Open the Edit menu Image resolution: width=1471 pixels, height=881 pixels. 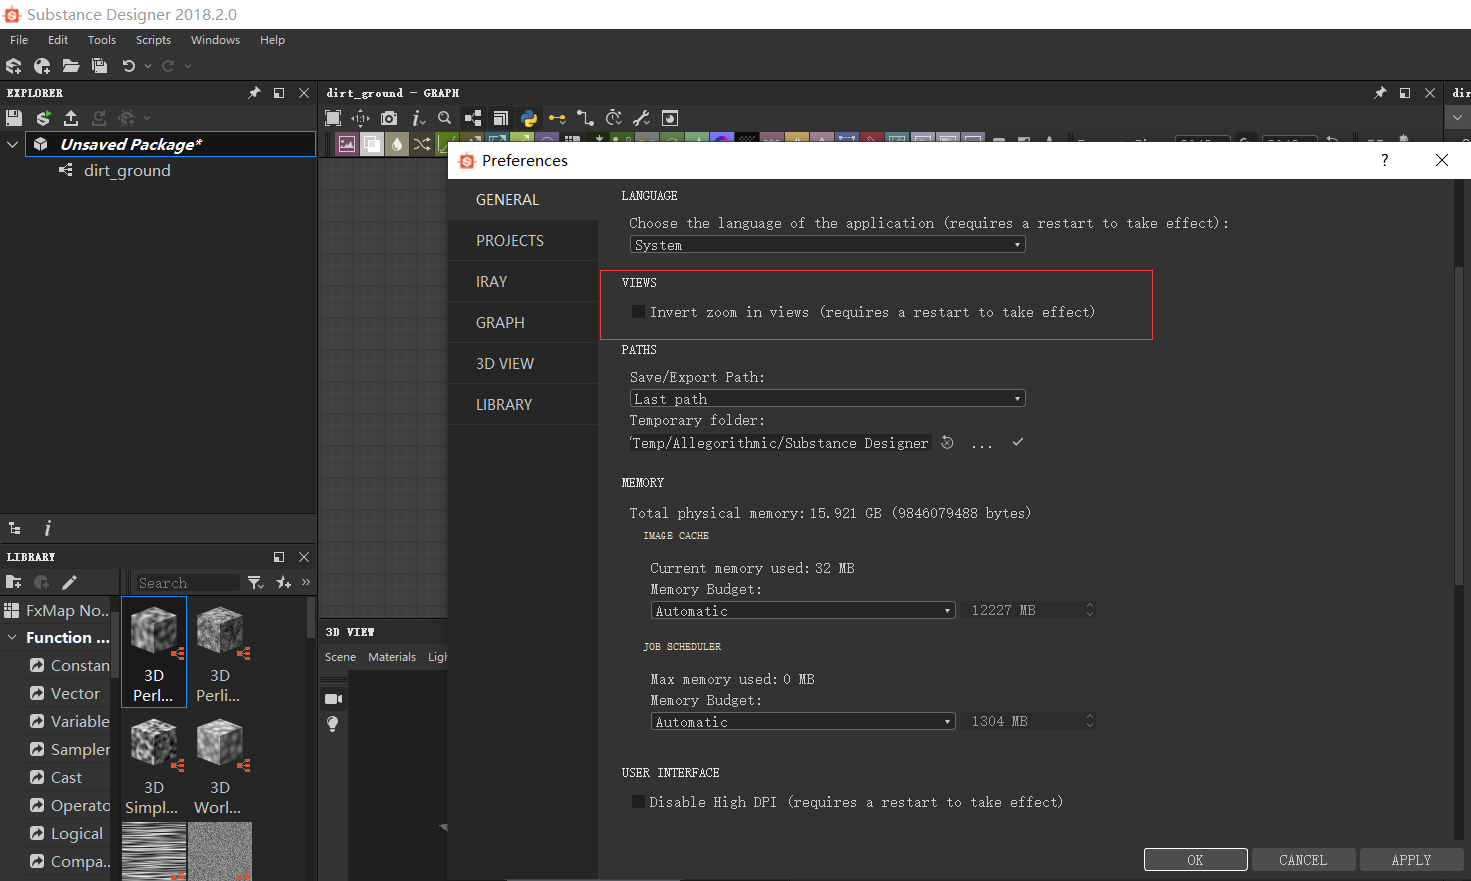coord(58,40)
